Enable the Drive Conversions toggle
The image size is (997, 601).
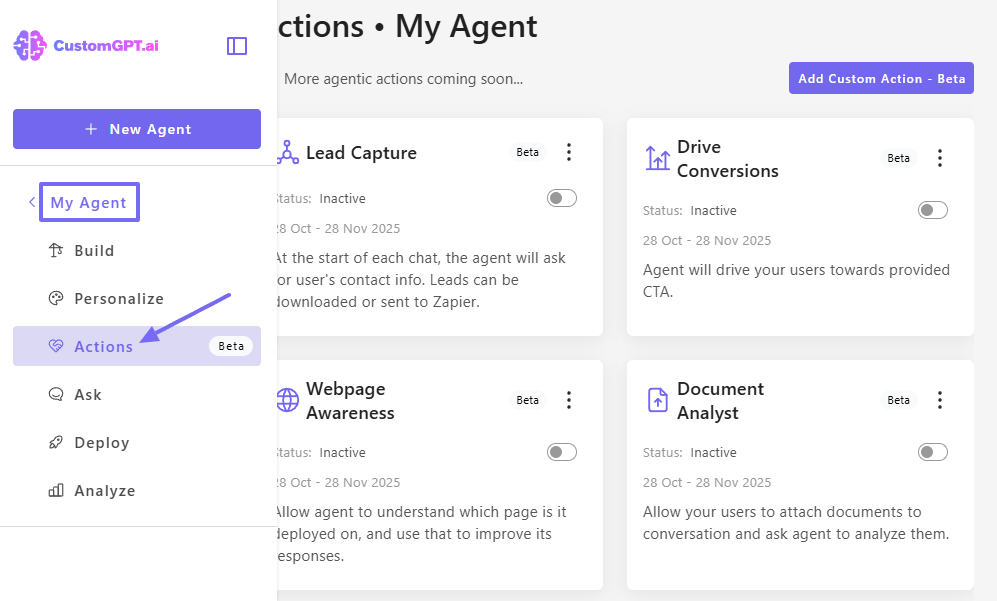click(932, 210)
